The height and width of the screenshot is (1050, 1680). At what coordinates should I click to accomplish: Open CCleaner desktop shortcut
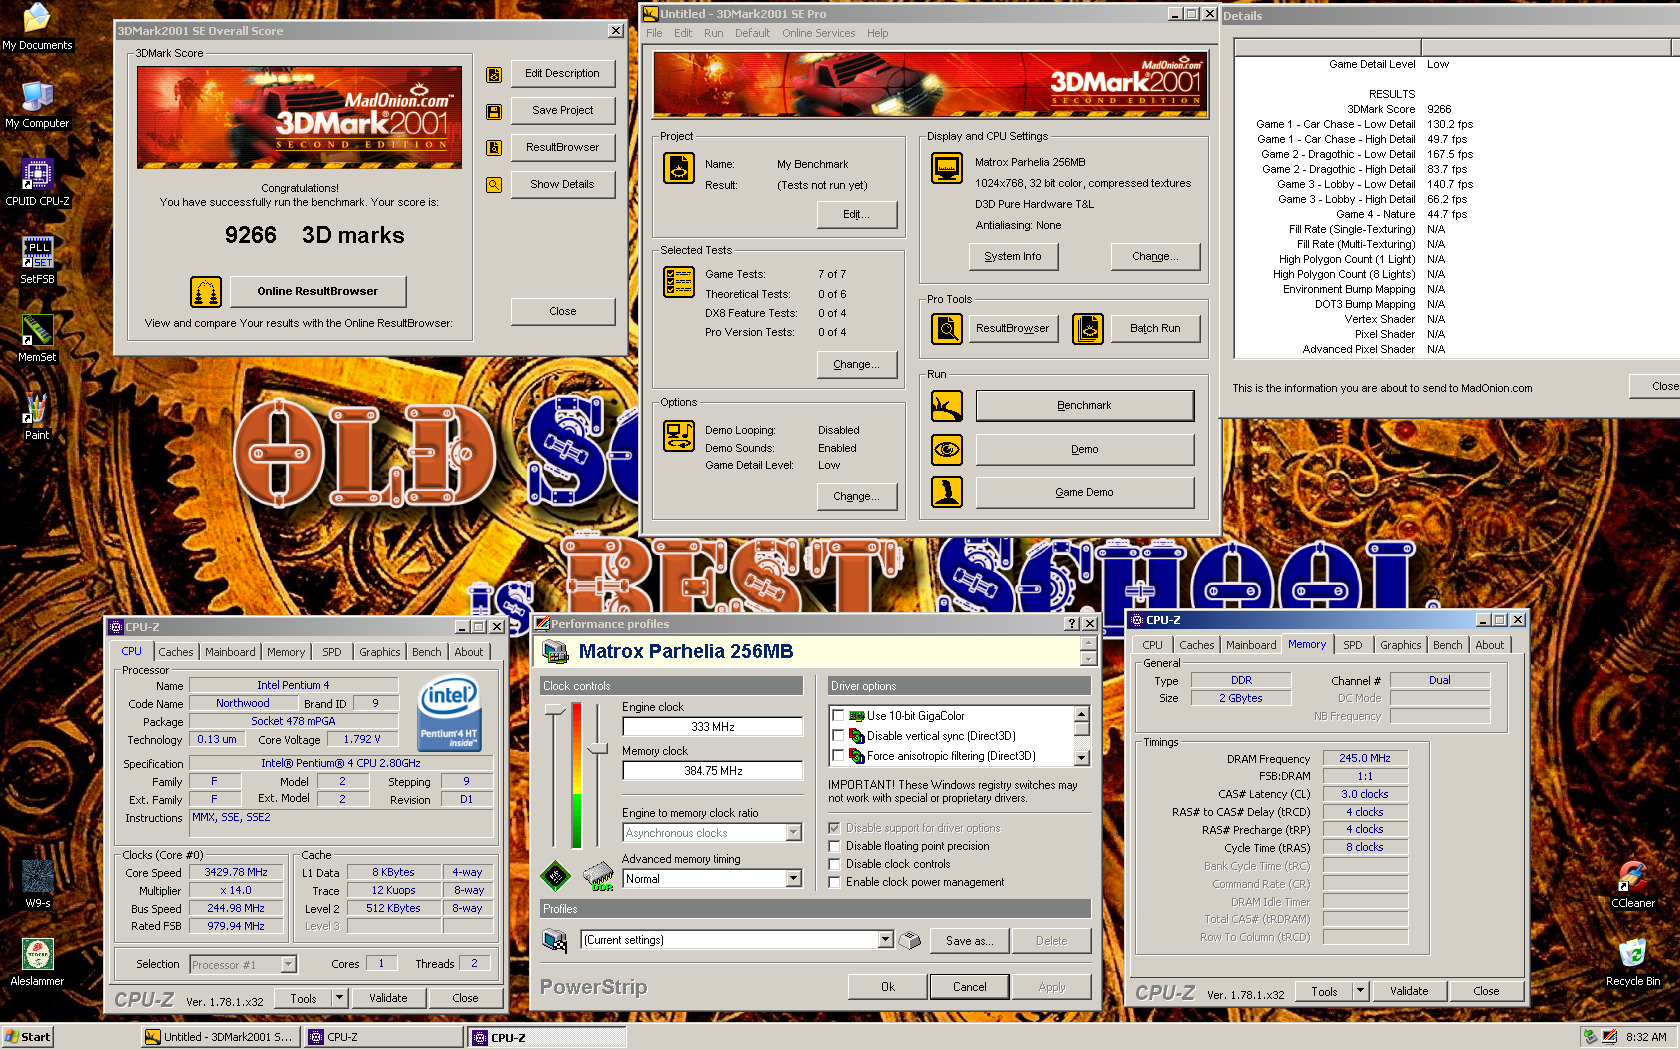pos(1632,884)
